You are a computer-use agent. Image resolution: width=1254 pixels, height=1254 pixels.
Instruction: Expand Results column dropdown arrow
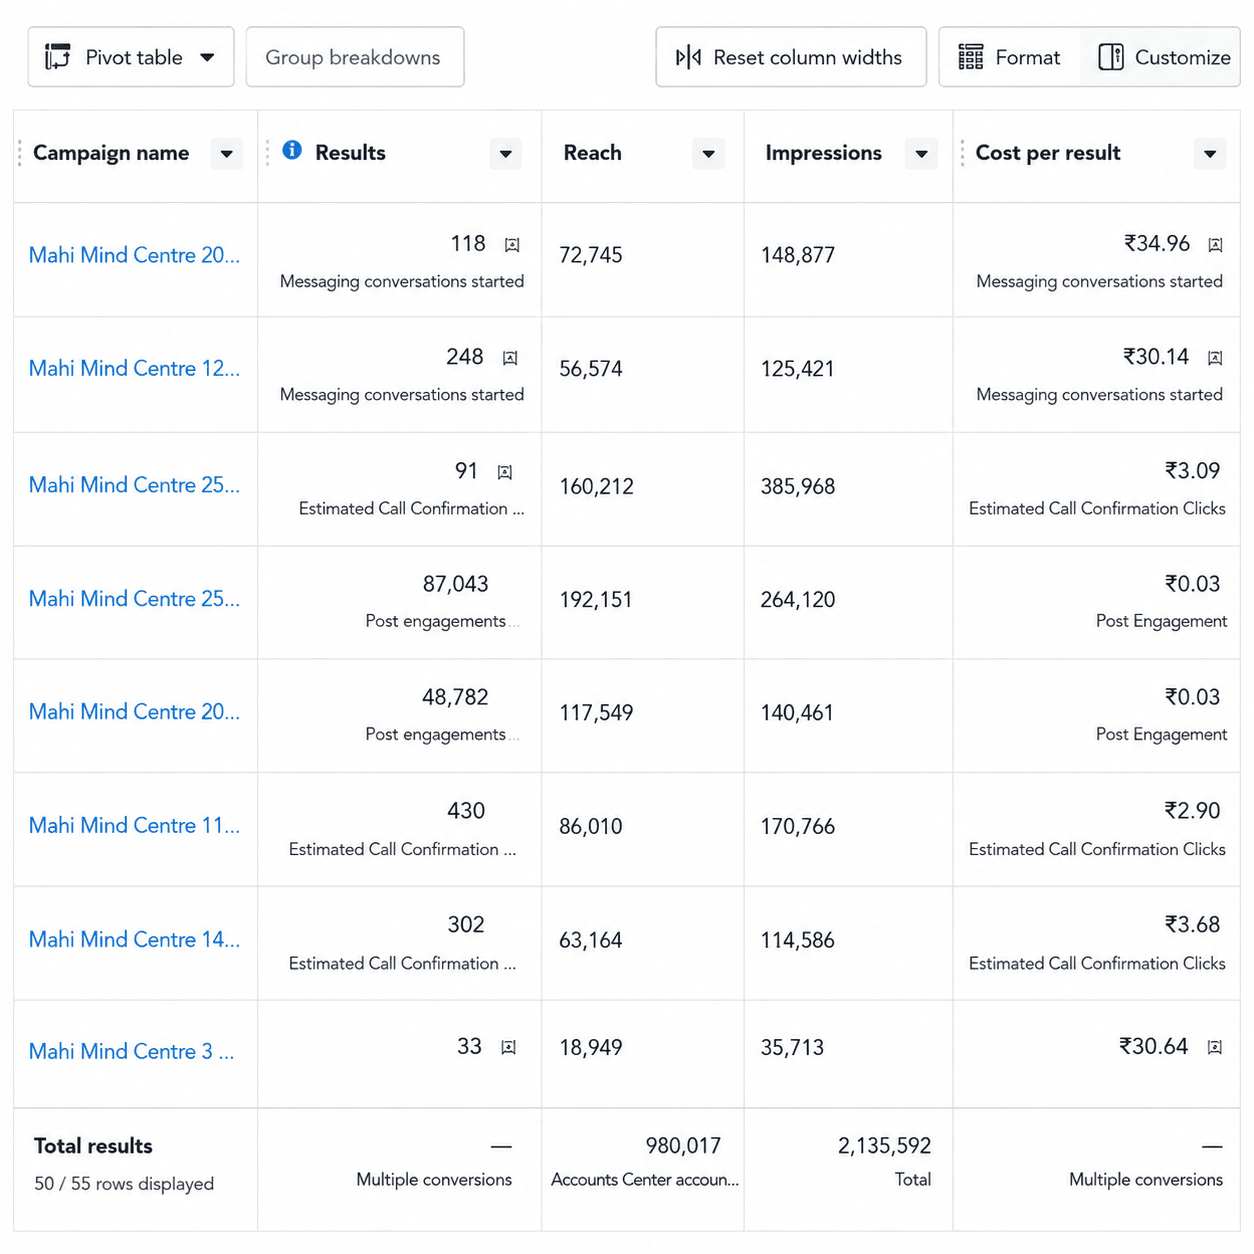pyautogui.click(x=506, y=154)
